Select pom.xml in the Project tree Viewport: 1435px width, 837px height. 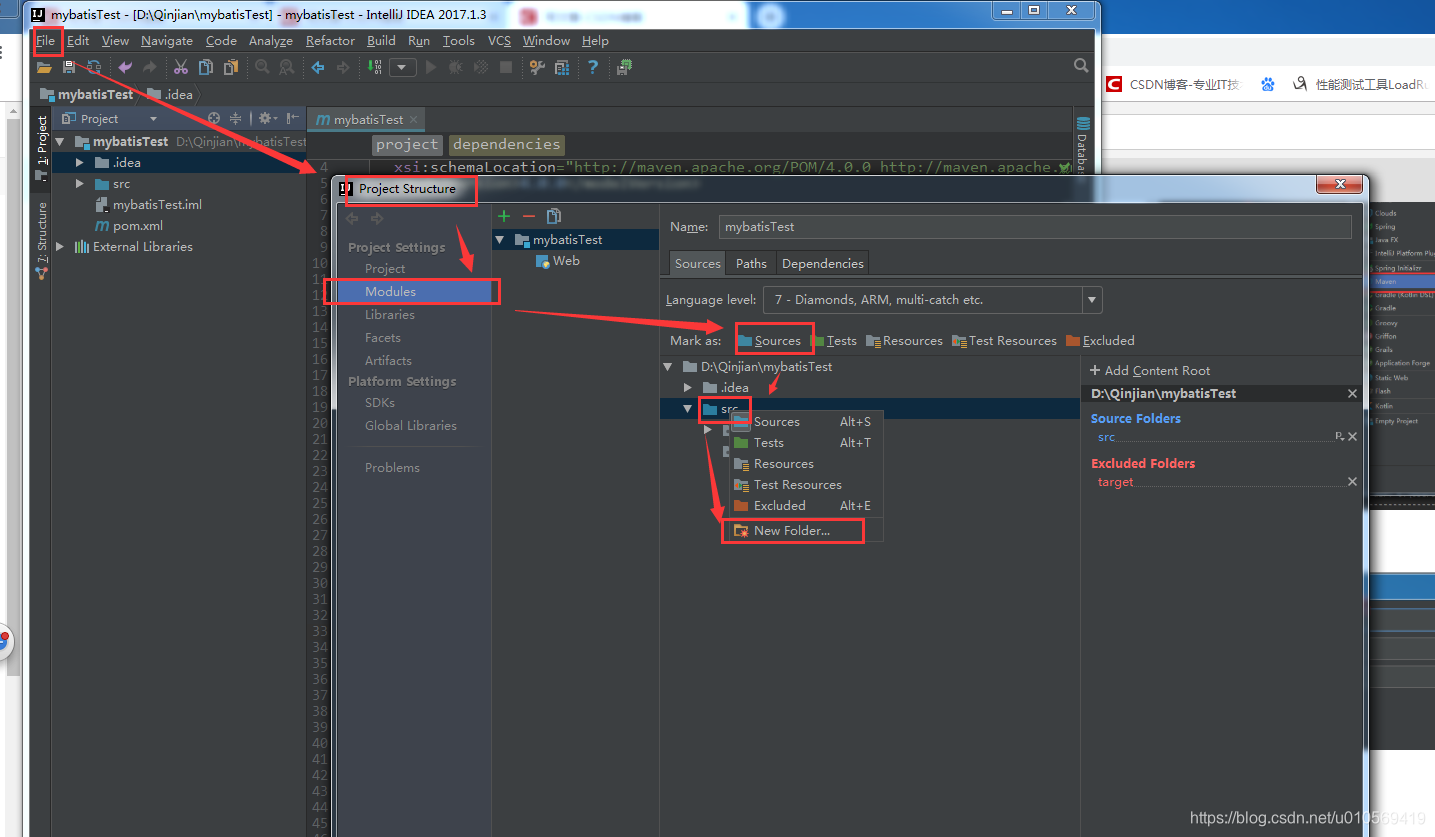click(x=129, y=226)
